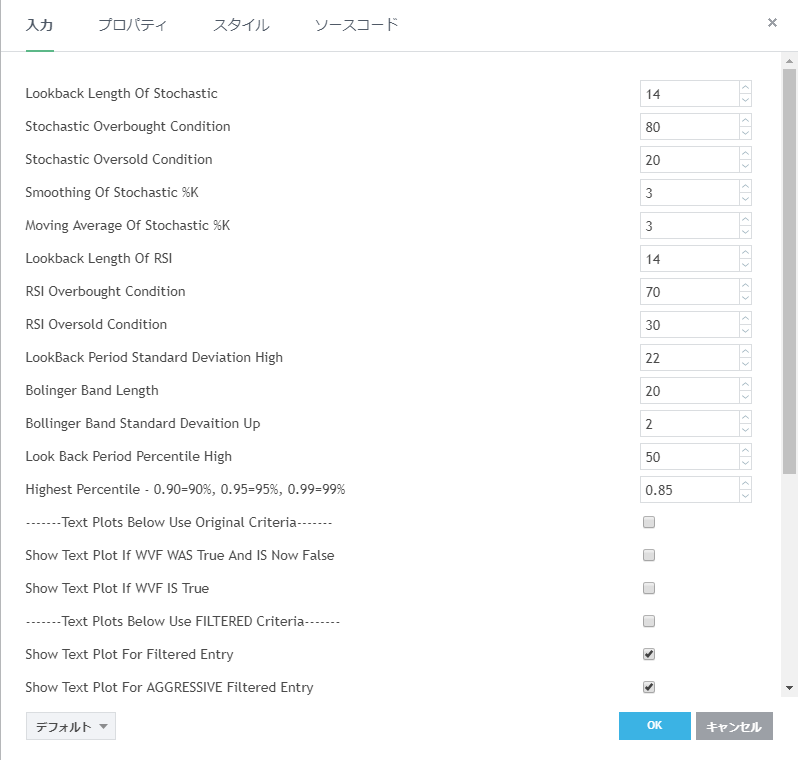The height and width of the screenshot is (760, 798).
Task: Decrease RSI Oversold Condition value
Action: pos(745,331)
